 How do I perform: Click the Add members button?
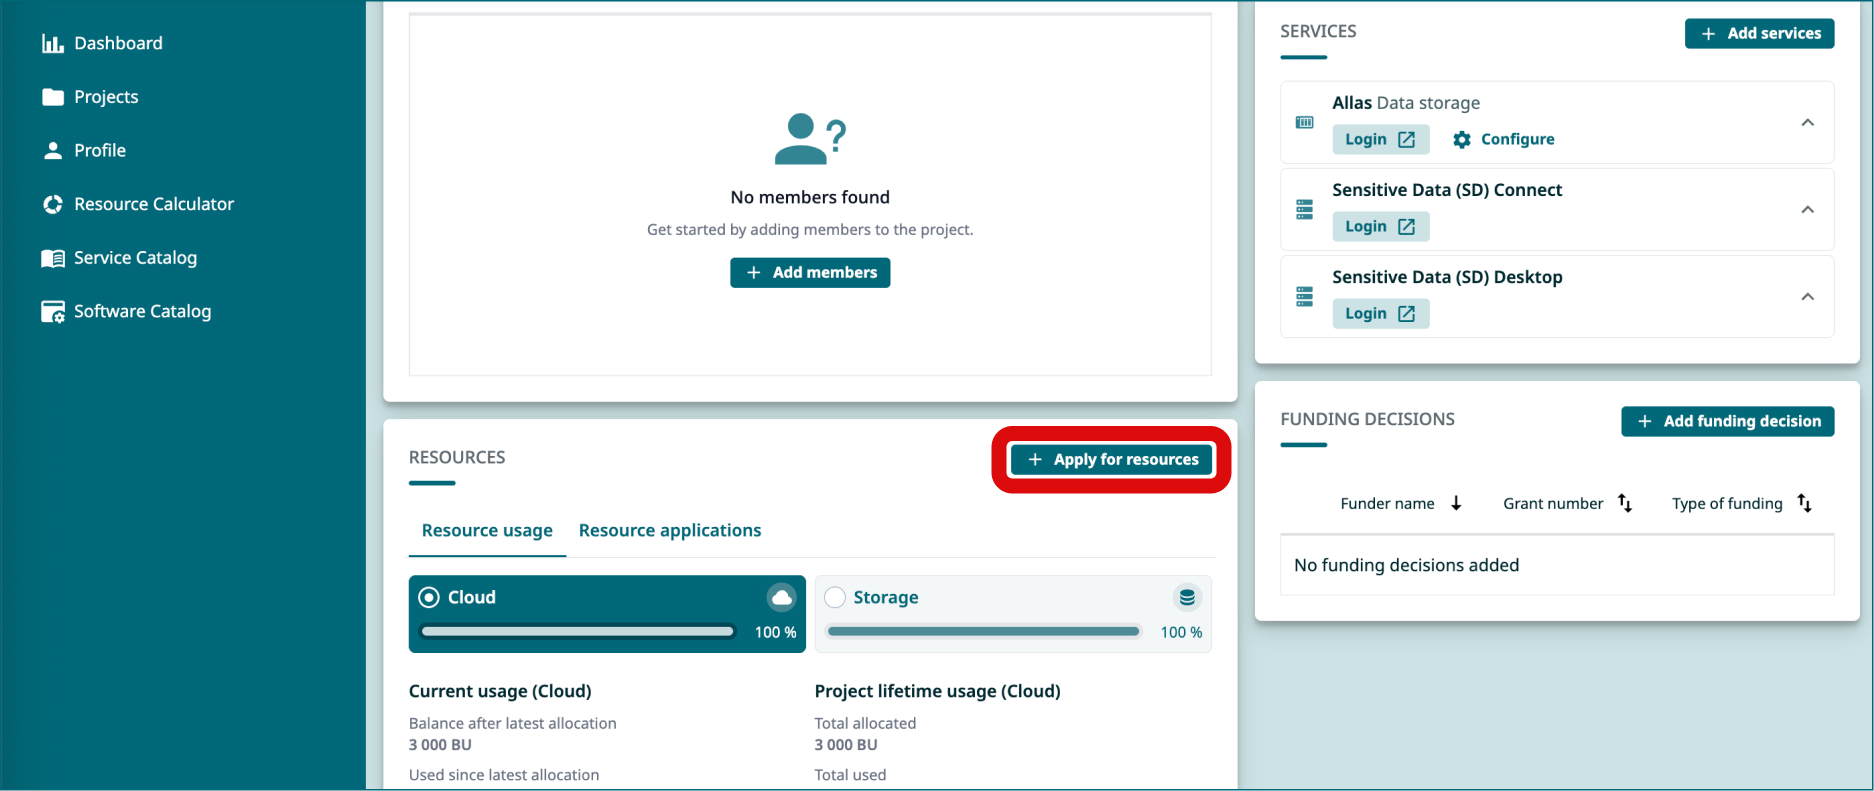[810, 272]
